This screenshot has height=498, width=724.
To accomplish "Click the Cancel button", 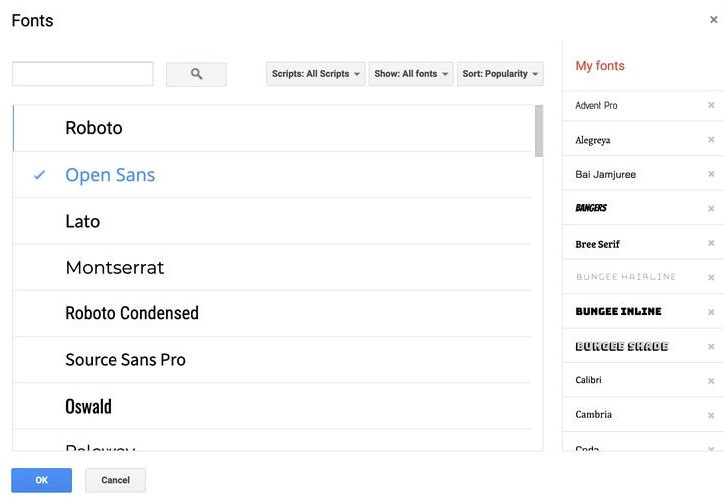I will (115, 480).
